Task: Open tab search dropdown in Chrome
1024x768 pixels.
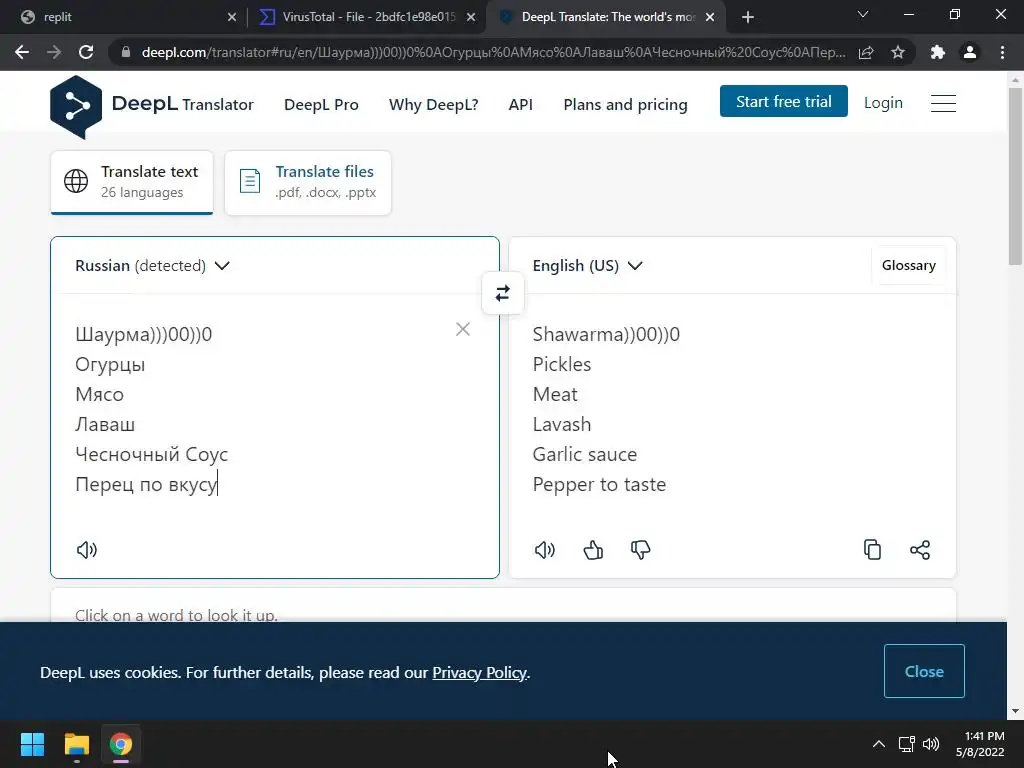Action: pyautogui.click(x=863, y=14)
